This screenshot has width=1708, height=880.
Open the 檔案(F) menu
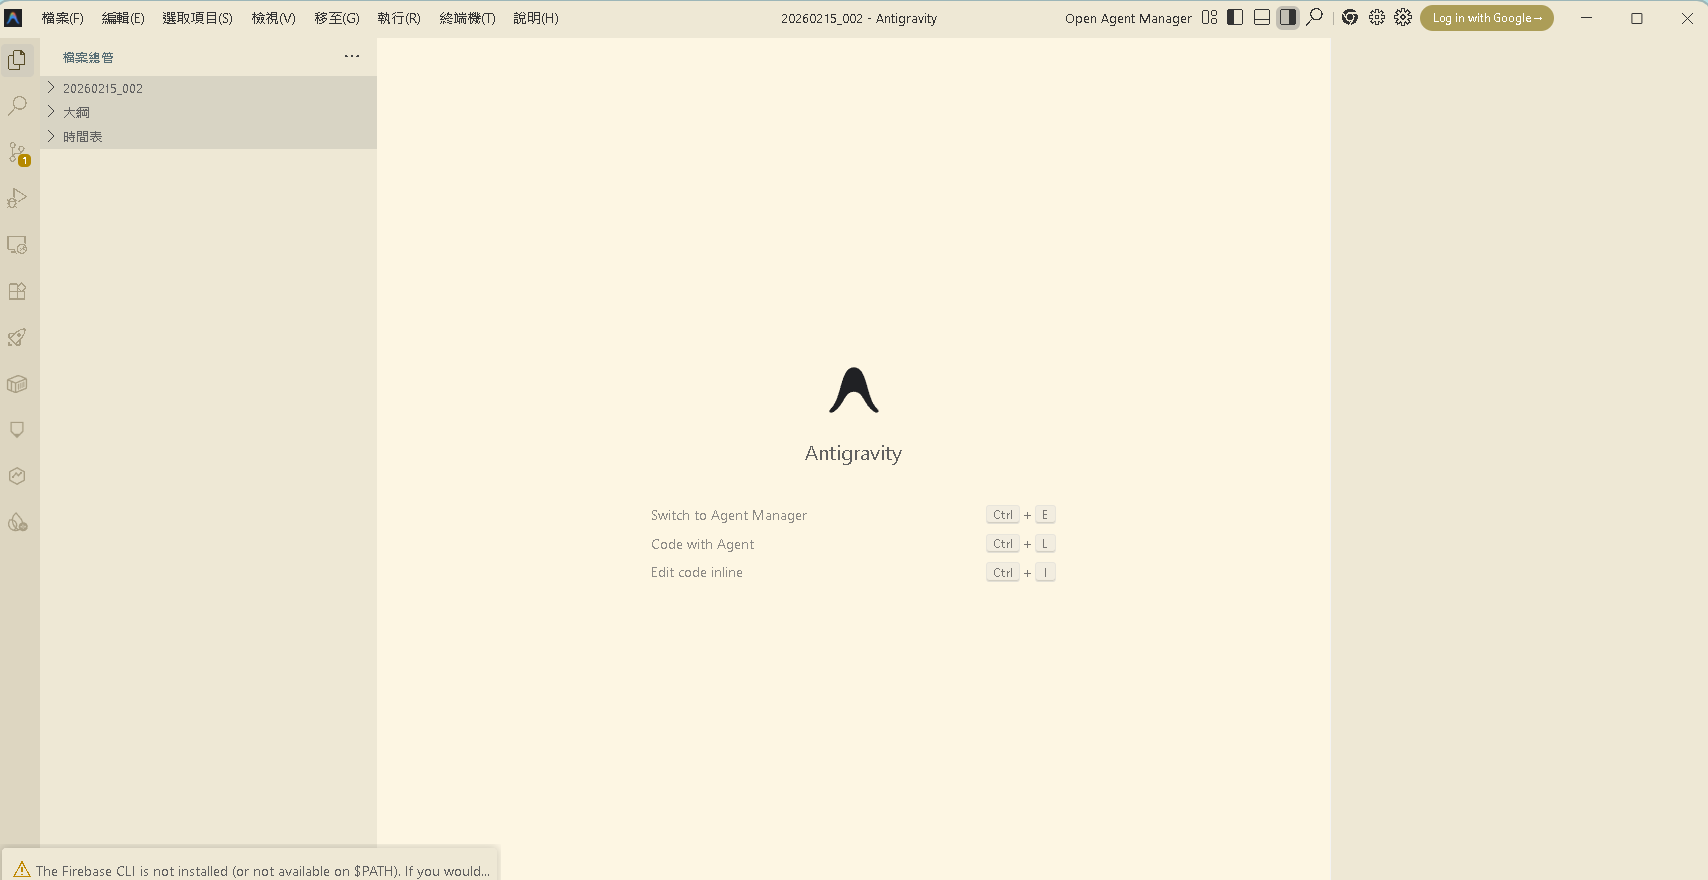point(62,18)
